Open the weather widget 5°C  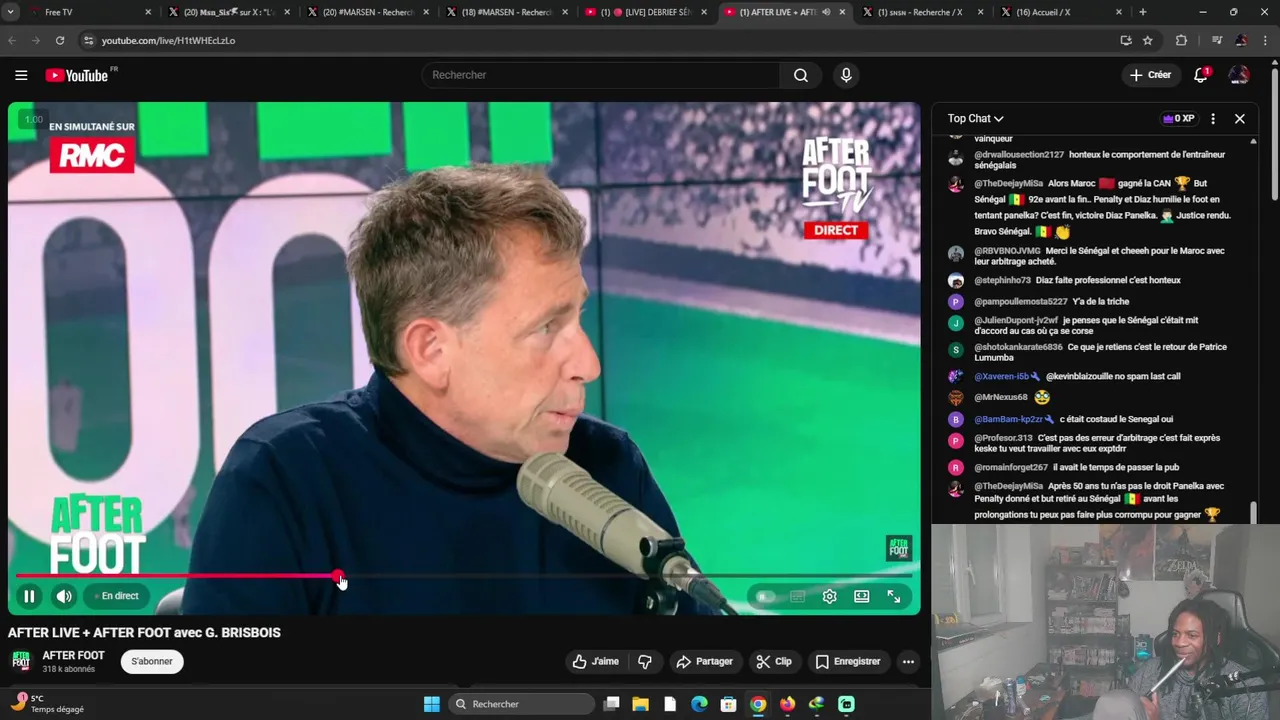[x=48, y=704]
